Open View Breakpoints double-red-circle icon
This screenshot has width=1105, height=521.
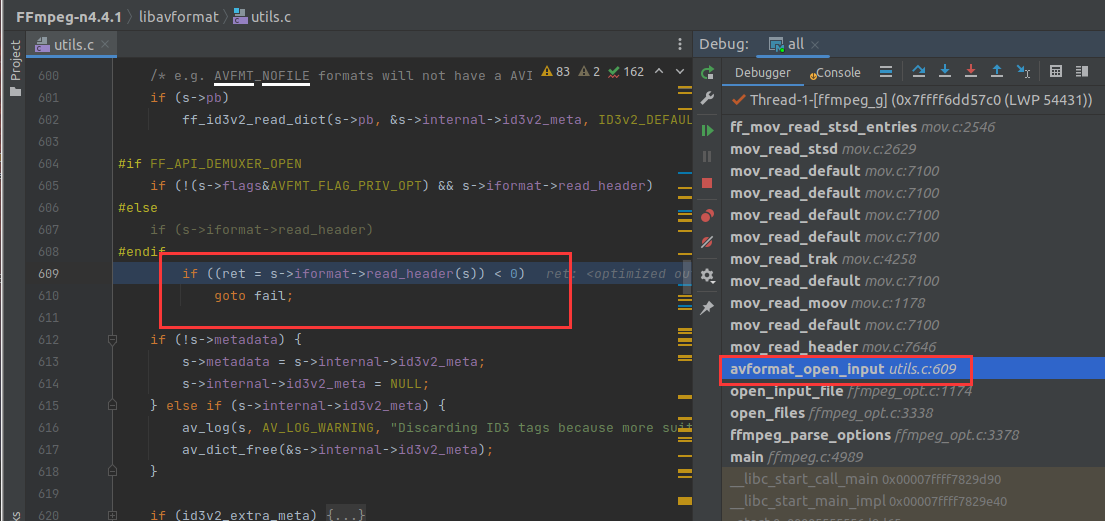708,216
